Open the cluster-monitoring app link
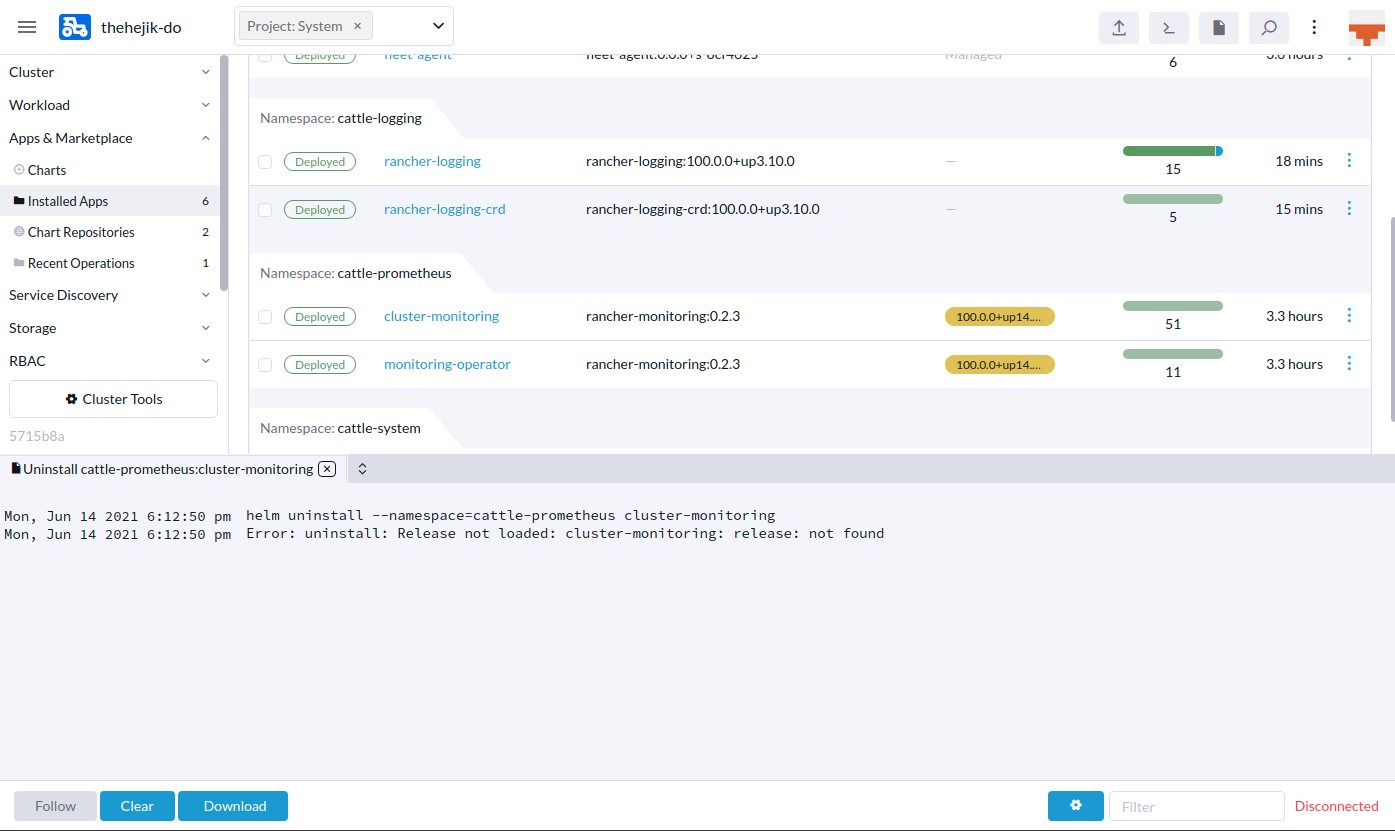 tap(441, 316)
